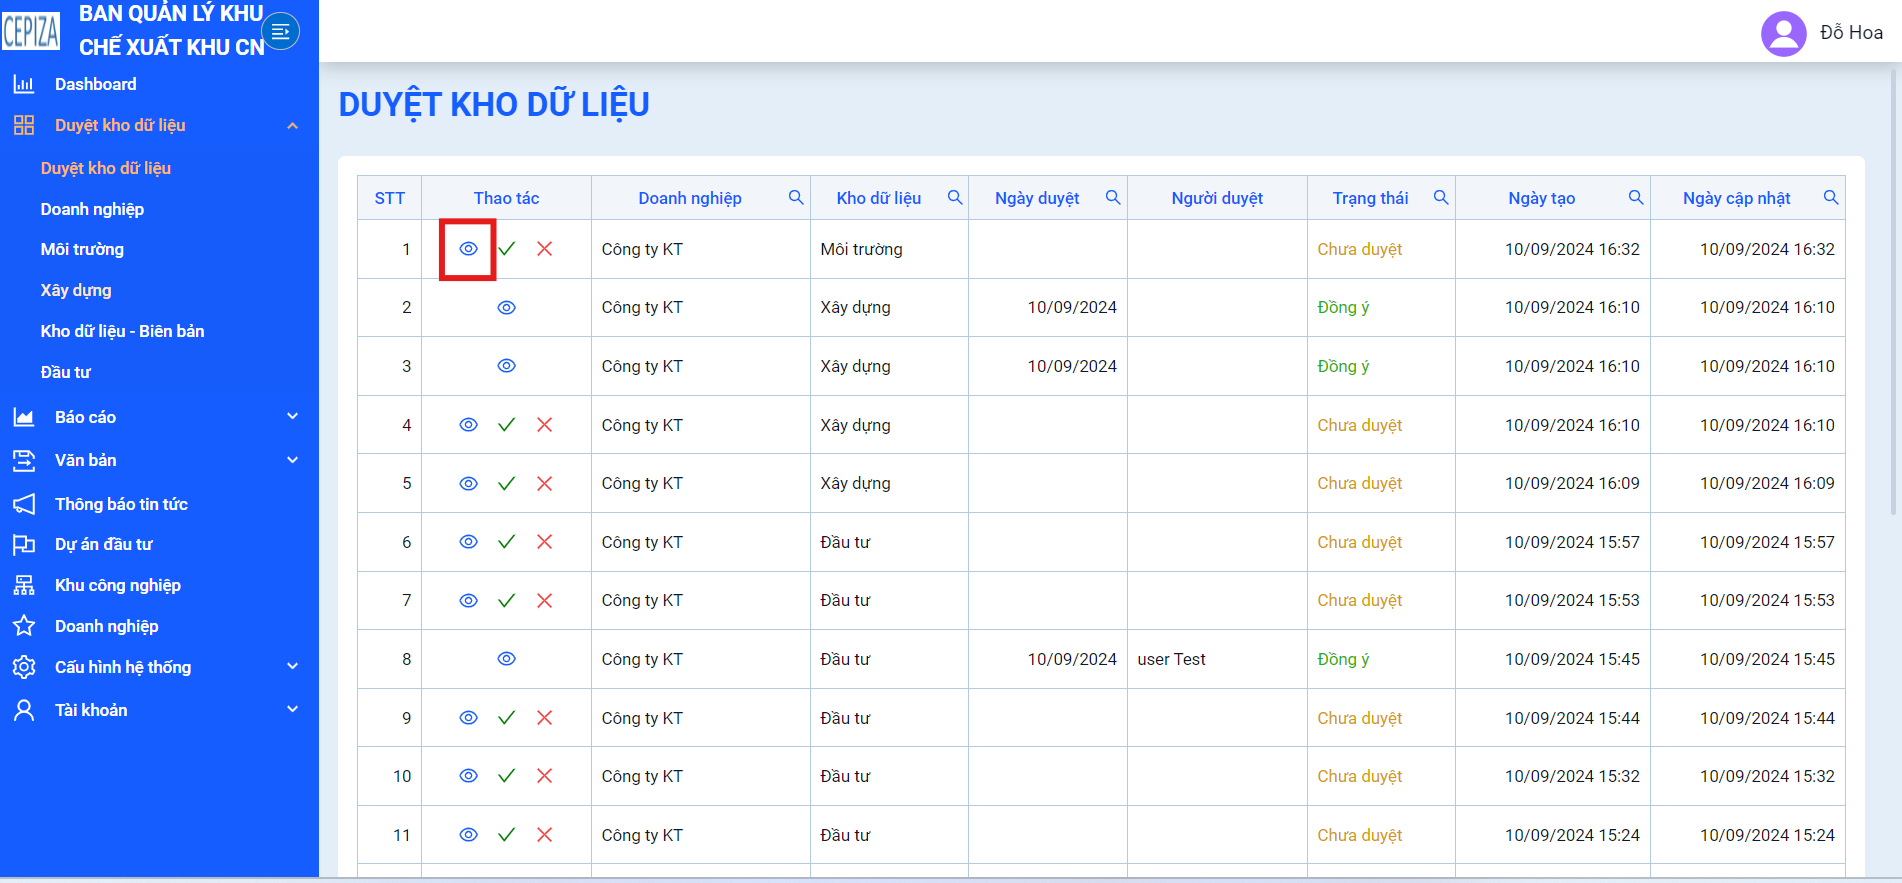The image size is (1902, 883).
Task: Approve row 9 with green checkmark
Action: click(507, 718)
